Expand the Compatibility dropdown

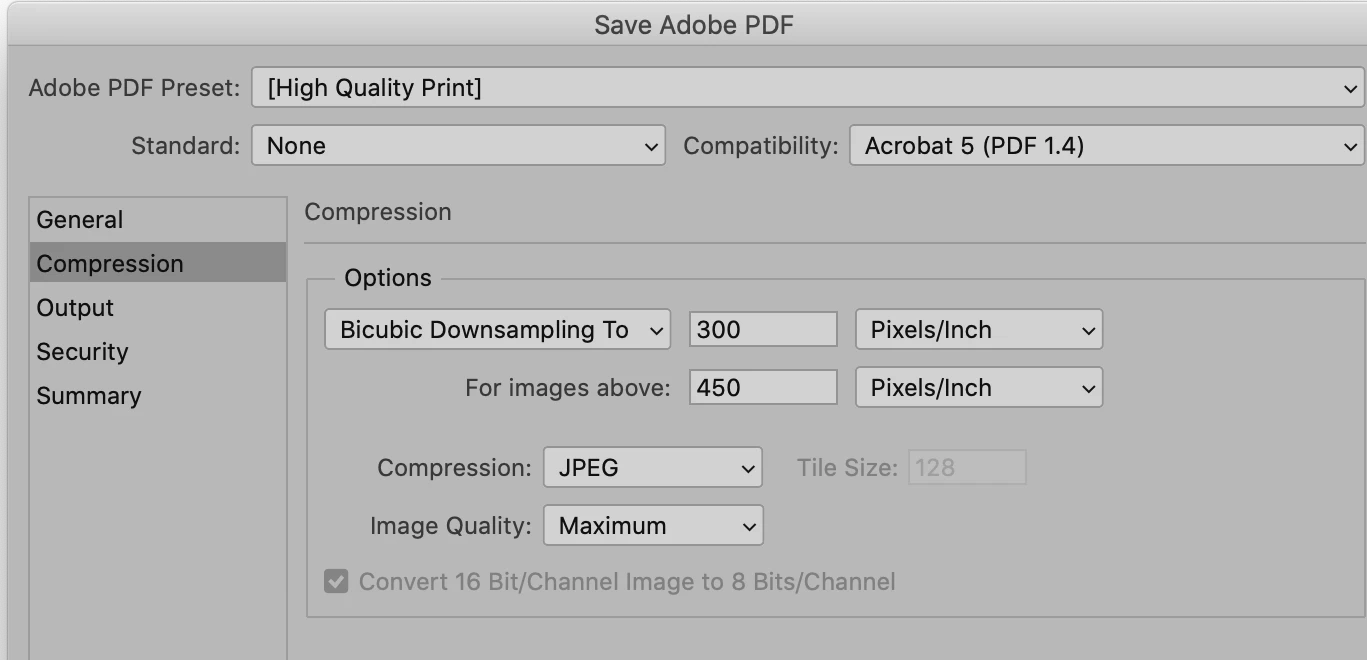pos(1106,146)
